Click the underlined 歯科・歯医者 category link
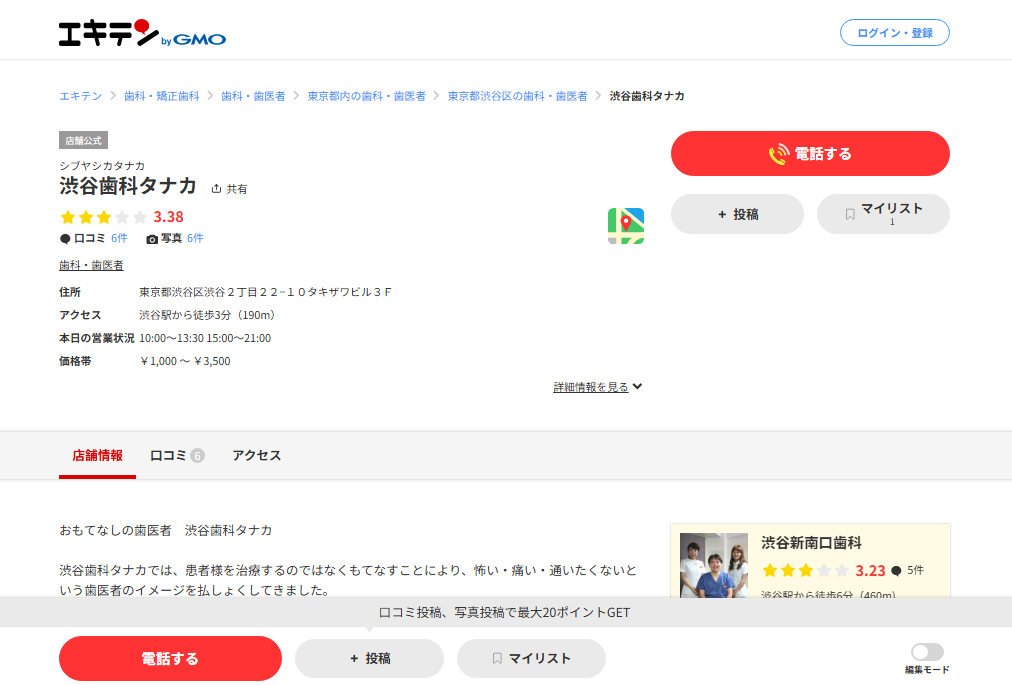The image size is (1012, 685). coord(91,265)
